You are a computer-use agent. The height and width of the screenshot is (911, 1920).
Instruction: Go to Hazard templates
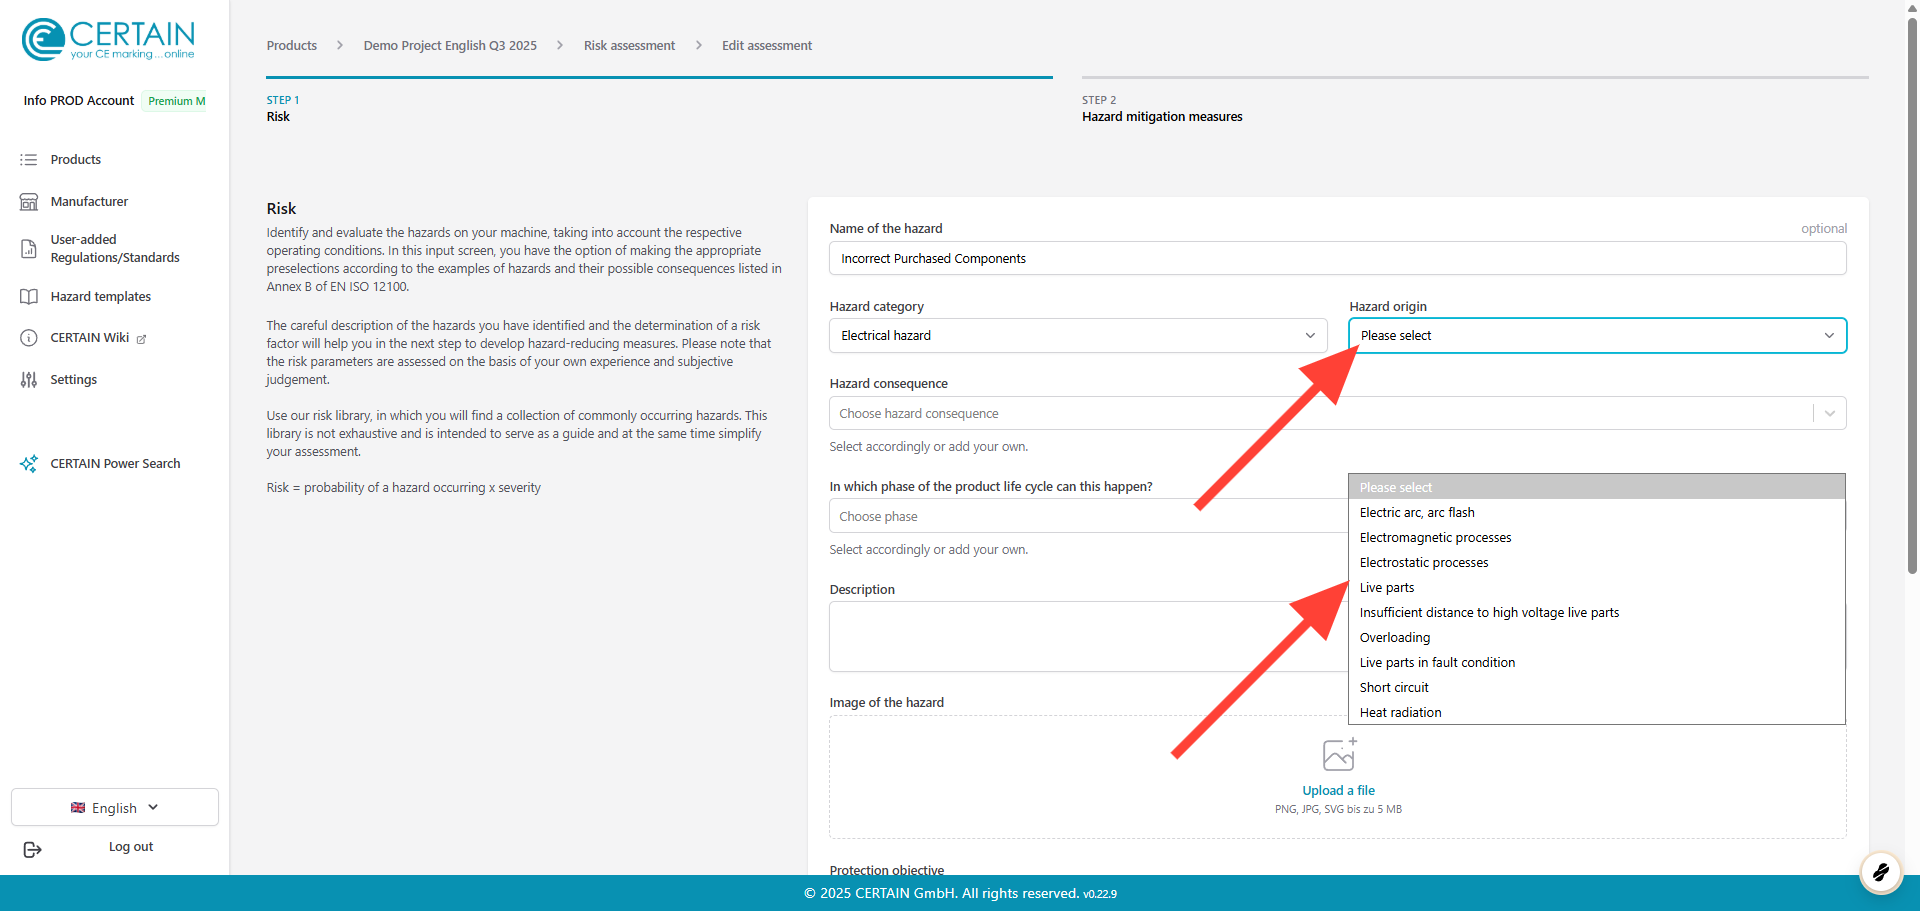click(x=101, y=297)
